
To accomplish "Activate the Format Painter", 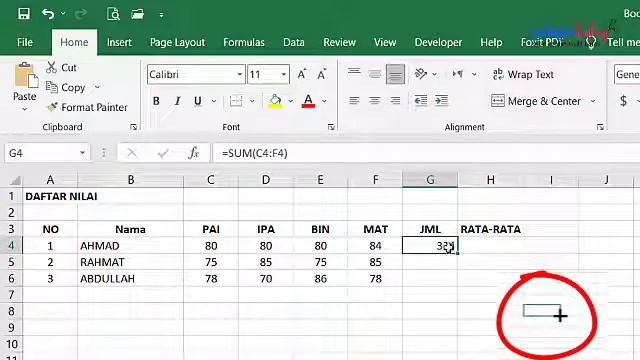I will point(87,107).
